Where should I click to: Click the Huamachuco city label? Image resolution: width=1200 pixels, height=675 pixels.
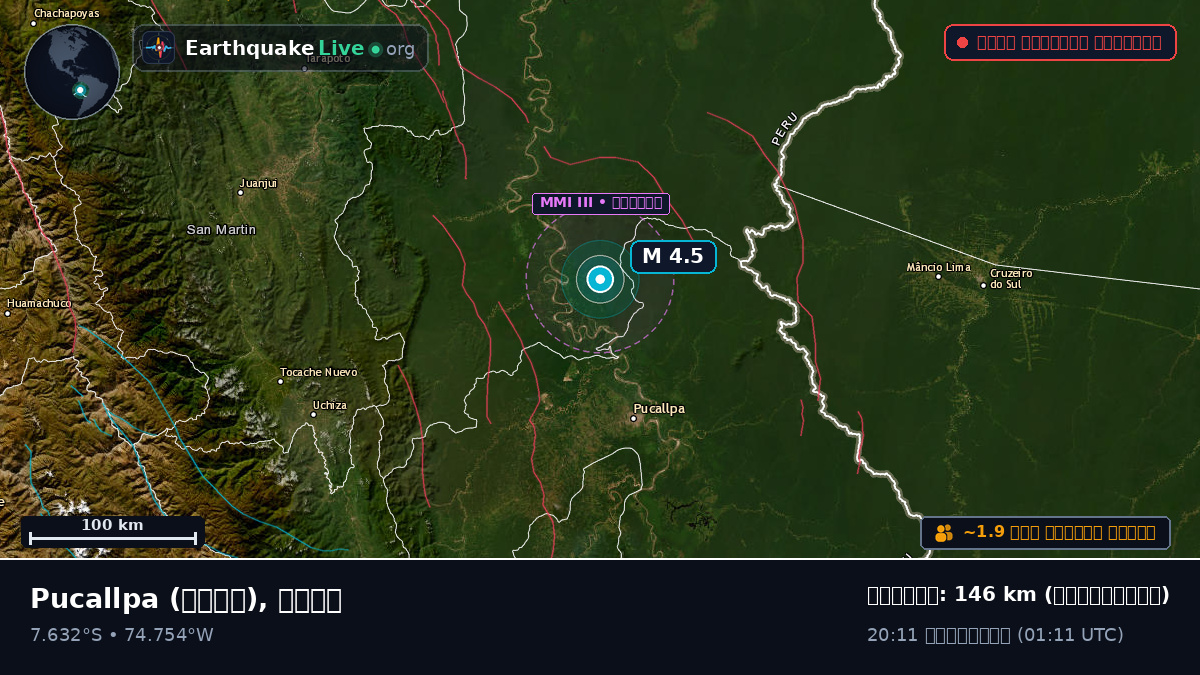[x=40, y=303]
